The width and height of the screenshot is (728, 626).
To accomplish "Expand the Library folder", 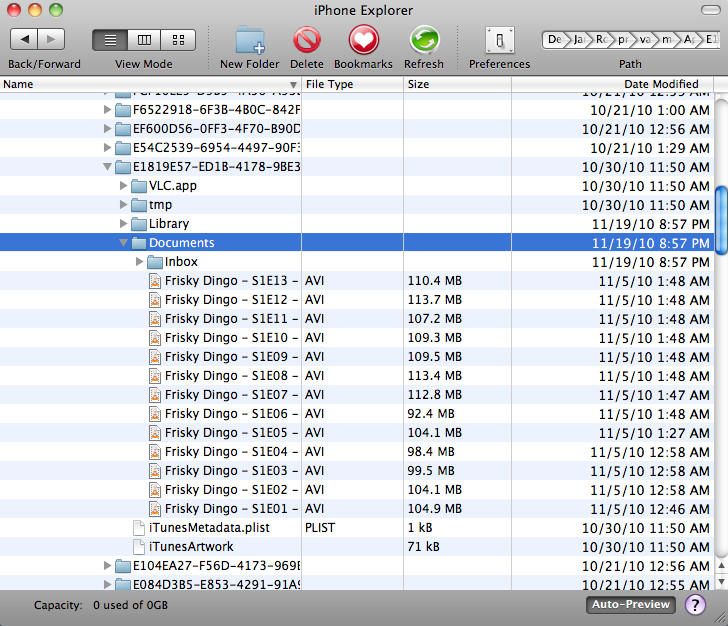I will click(x=124, y=224).
